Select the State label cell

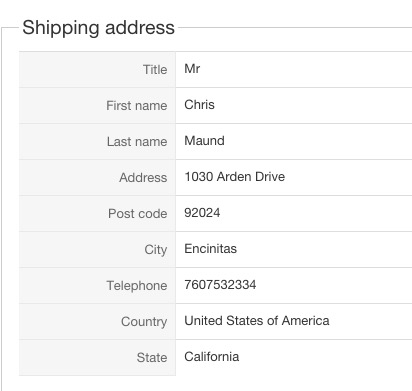(x=97, y=357)
